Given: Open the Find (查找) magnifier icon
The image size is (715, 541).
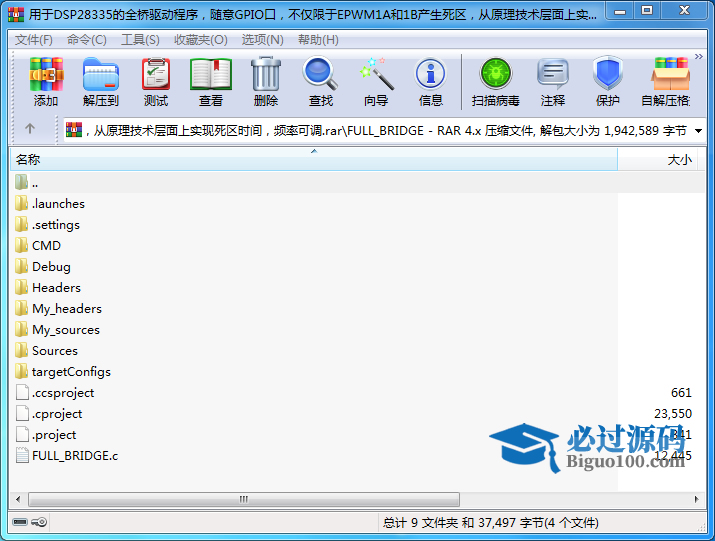Looking at the screenshot, I should tap(321, 74).
